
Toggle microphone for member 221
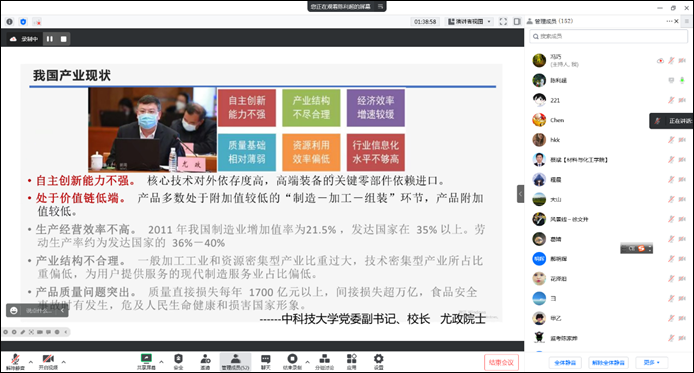[671, 100]
